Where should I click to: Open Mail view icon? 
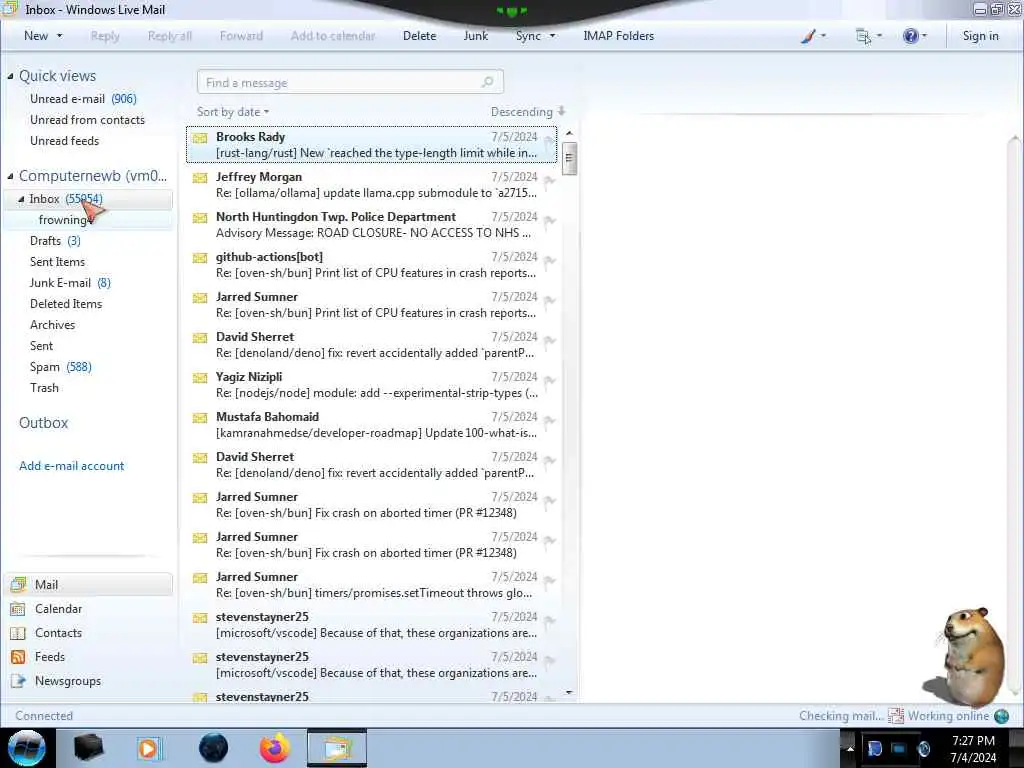[x=18, y=584]
